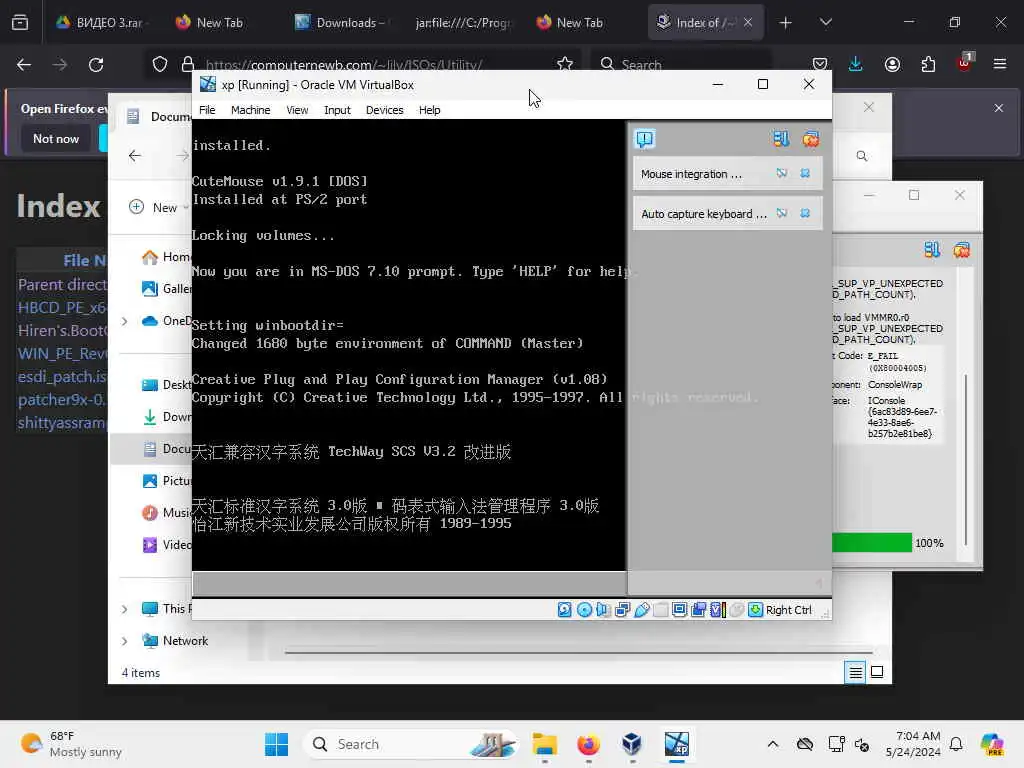This screenshot has height=768, width=1024.
Task: Open the Machine menu in VirtualBox VM window
Action: [x=250, y=110]
